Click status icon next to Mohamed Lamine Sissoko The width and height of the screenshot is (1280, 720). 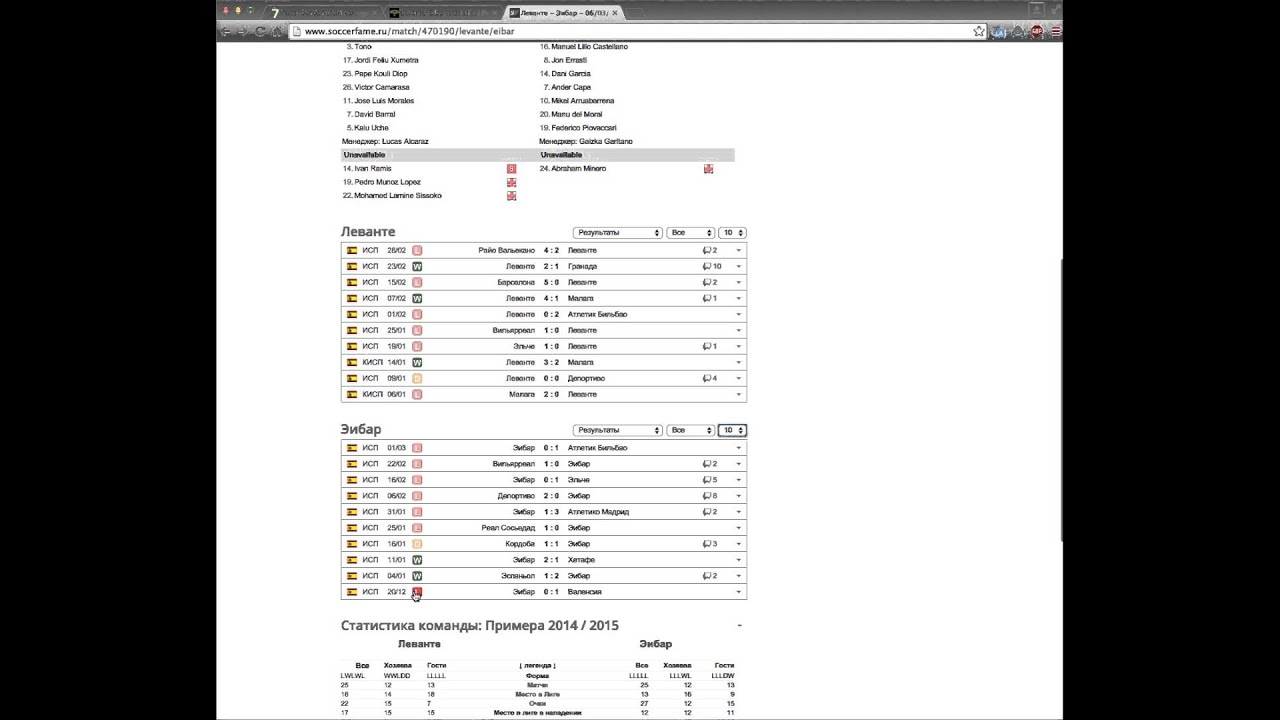511,196
